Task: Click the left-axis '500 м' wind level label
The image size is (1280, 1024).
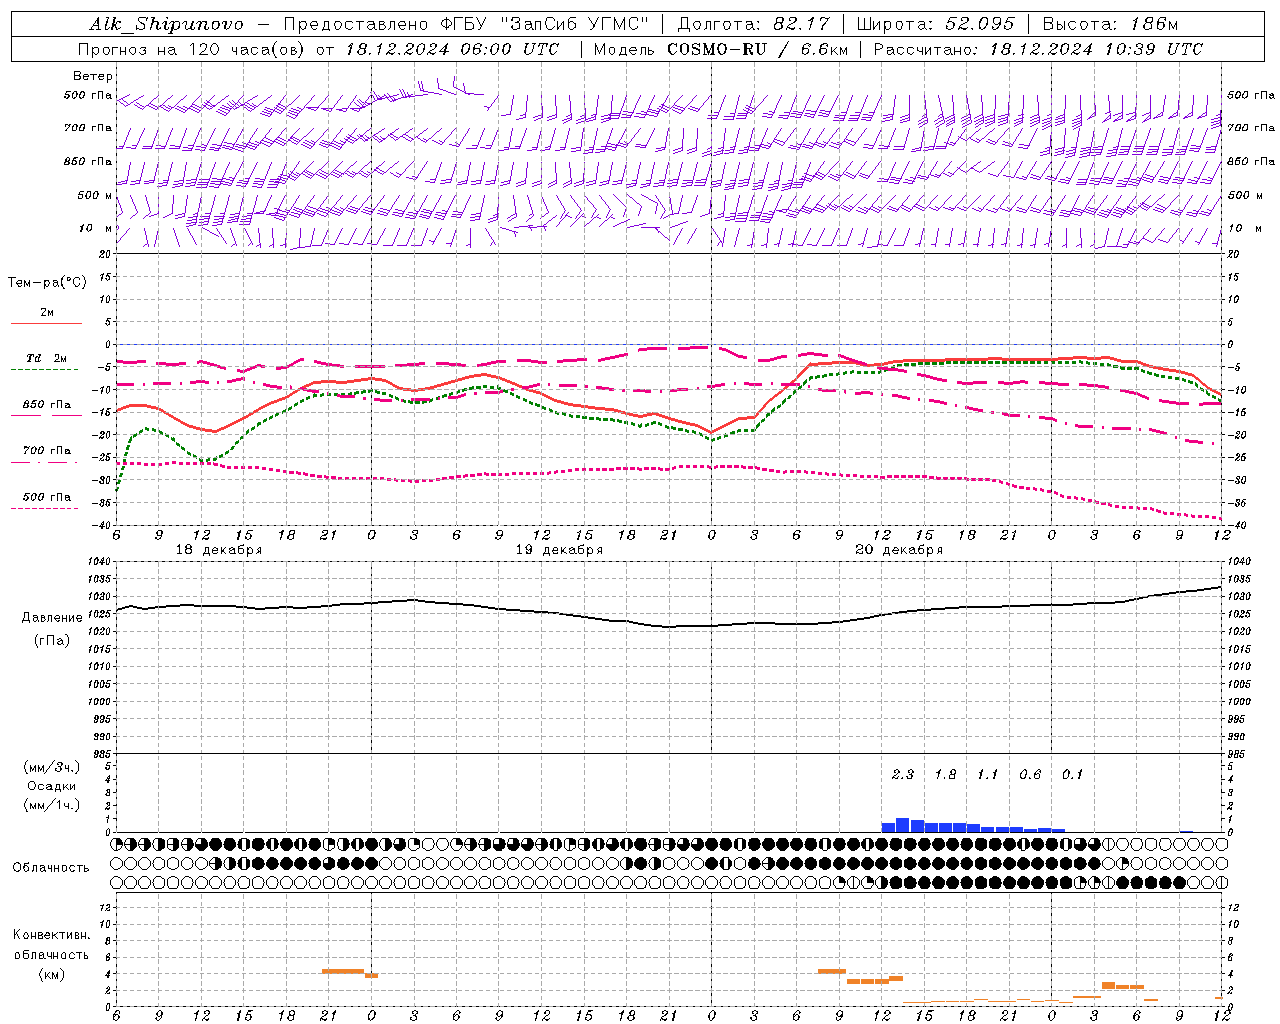Action: click(95, 195)
